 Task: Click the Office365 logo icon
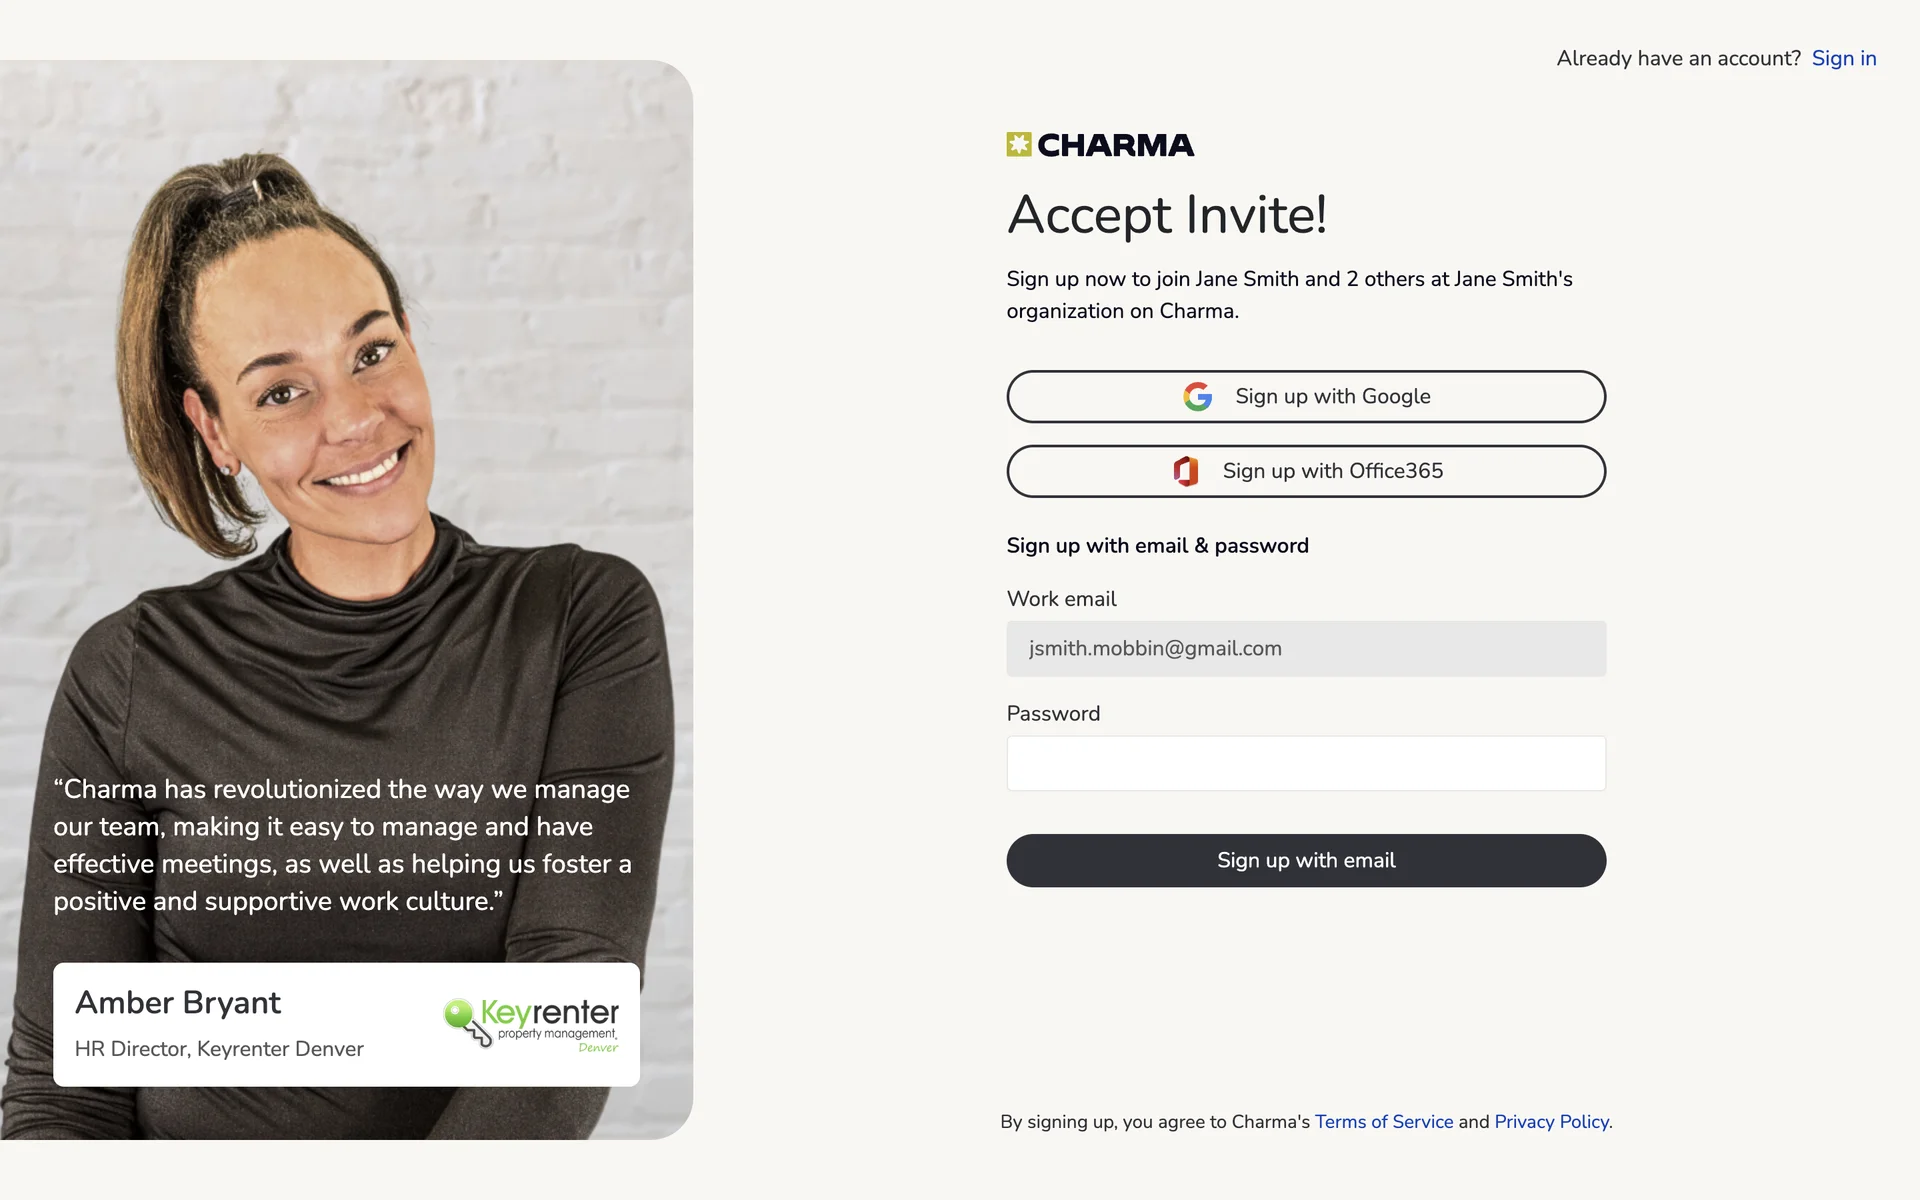(1186, 471)
